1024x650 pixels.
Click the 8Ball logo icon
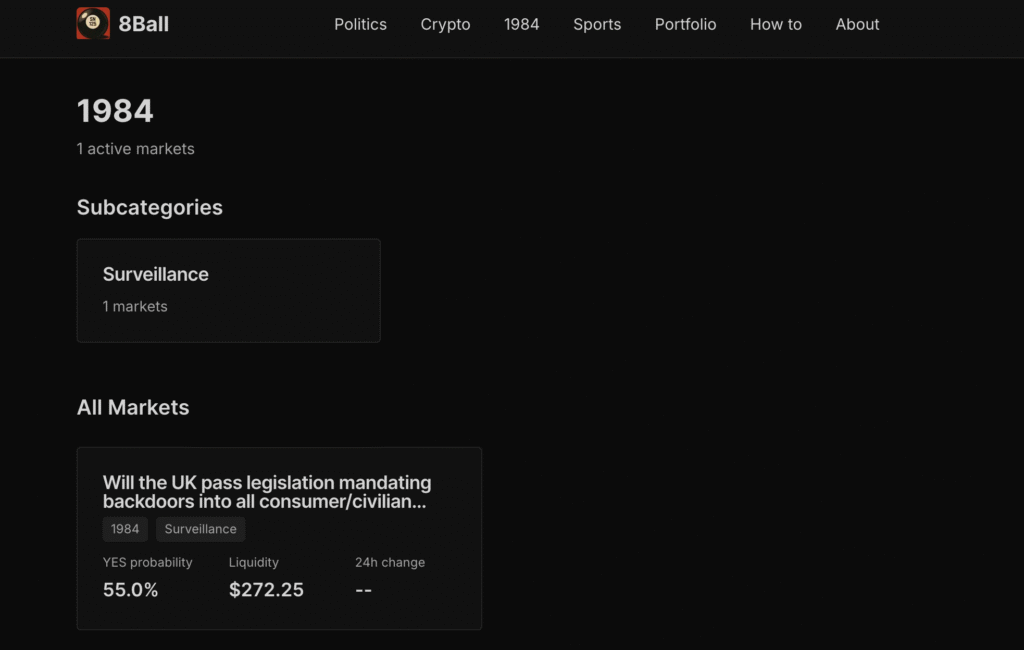(x=93, y=23)
